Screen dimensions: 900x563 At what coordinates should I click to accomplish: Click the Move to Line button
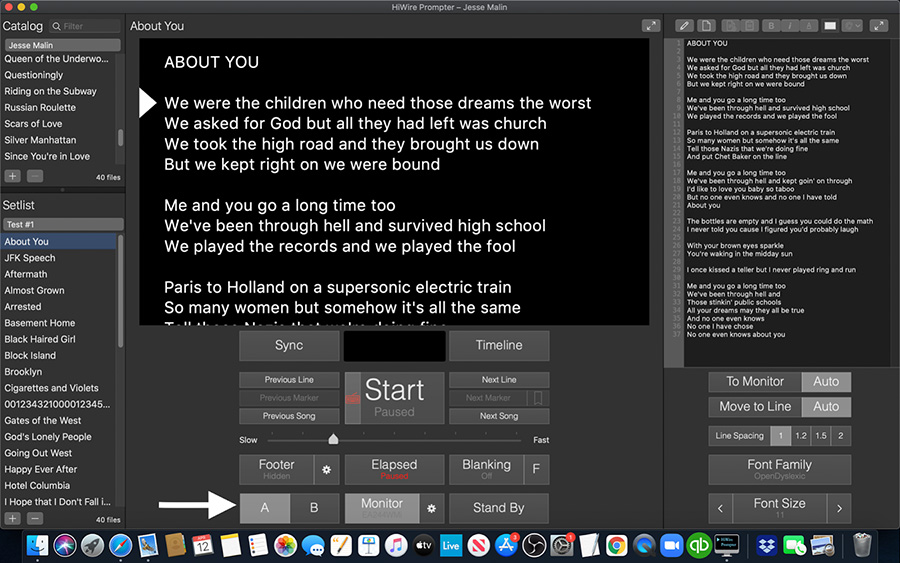755,407
